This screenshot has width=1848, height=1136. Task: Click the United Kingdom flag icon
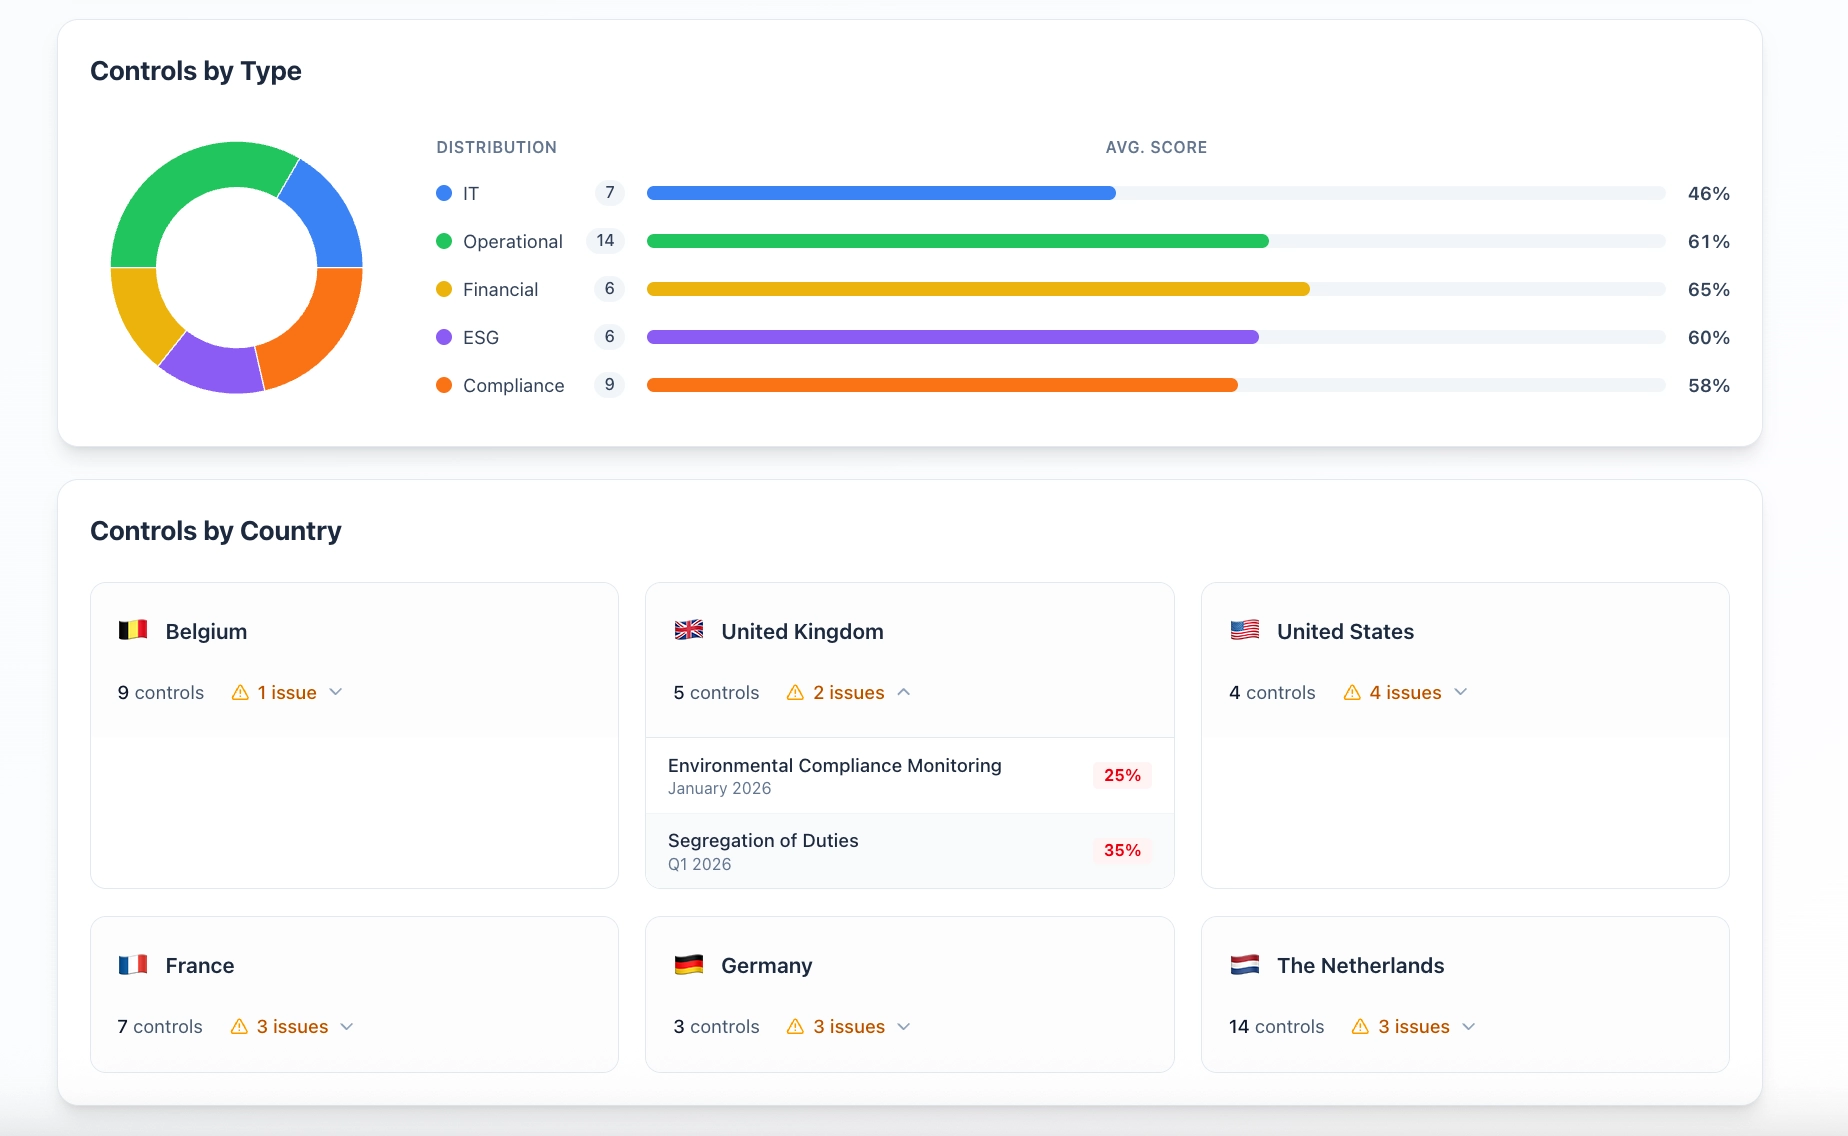click(x=689, y=630)
